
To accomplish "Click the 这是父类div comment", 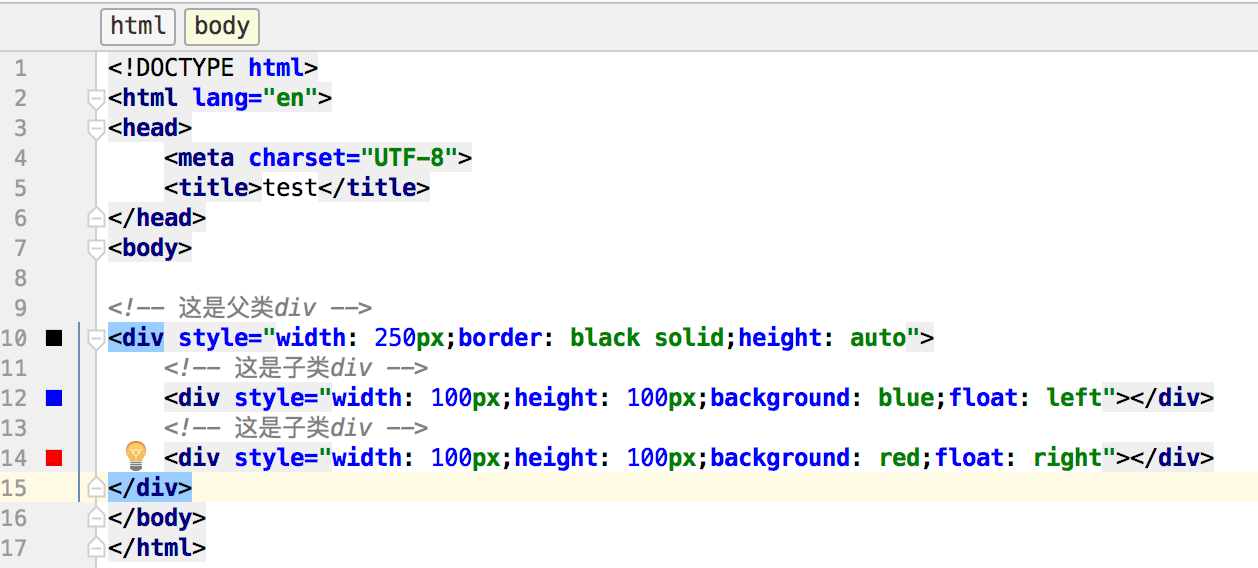I will point(240,308).
